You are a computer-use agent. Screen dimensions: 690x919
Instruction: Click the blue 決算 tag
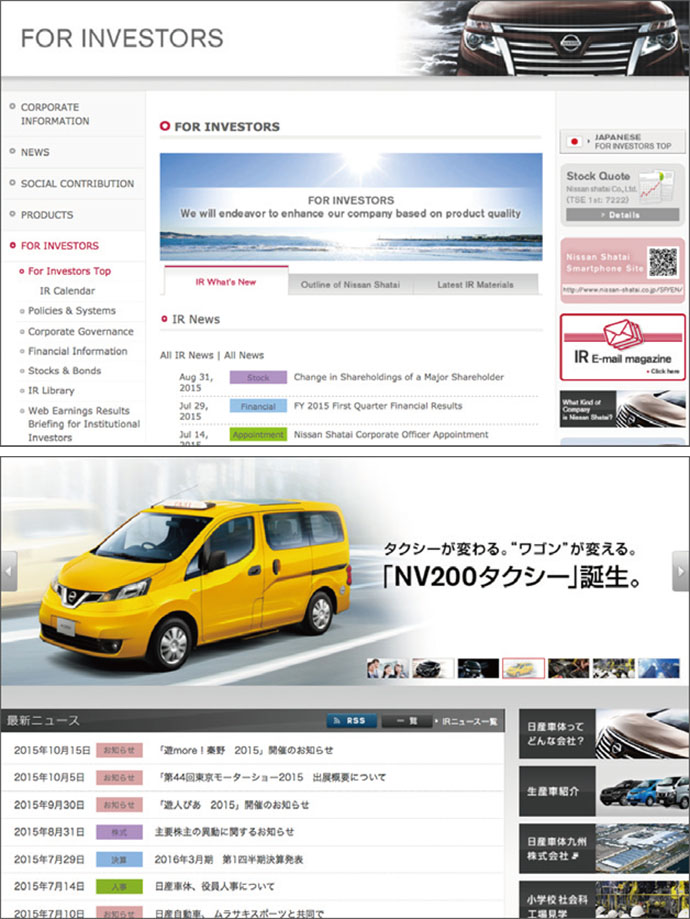(x=120, y=860)
